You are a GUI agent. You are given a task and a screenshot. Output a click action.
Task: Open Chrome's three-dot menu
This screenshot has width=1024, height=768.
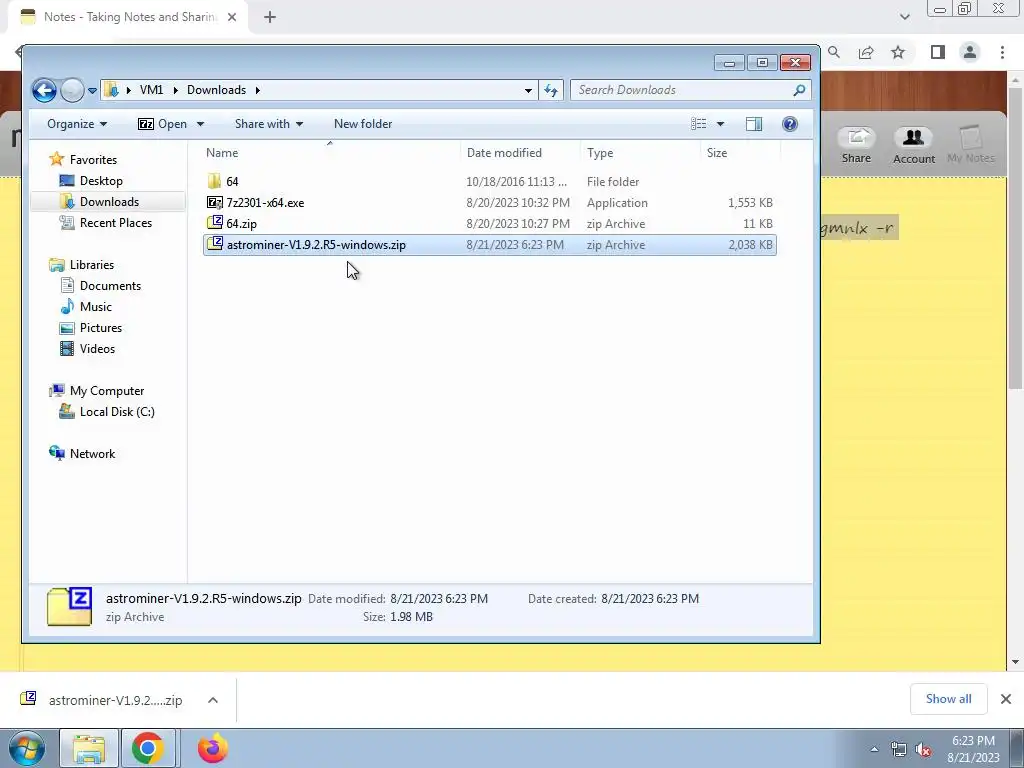point(1002,52)
